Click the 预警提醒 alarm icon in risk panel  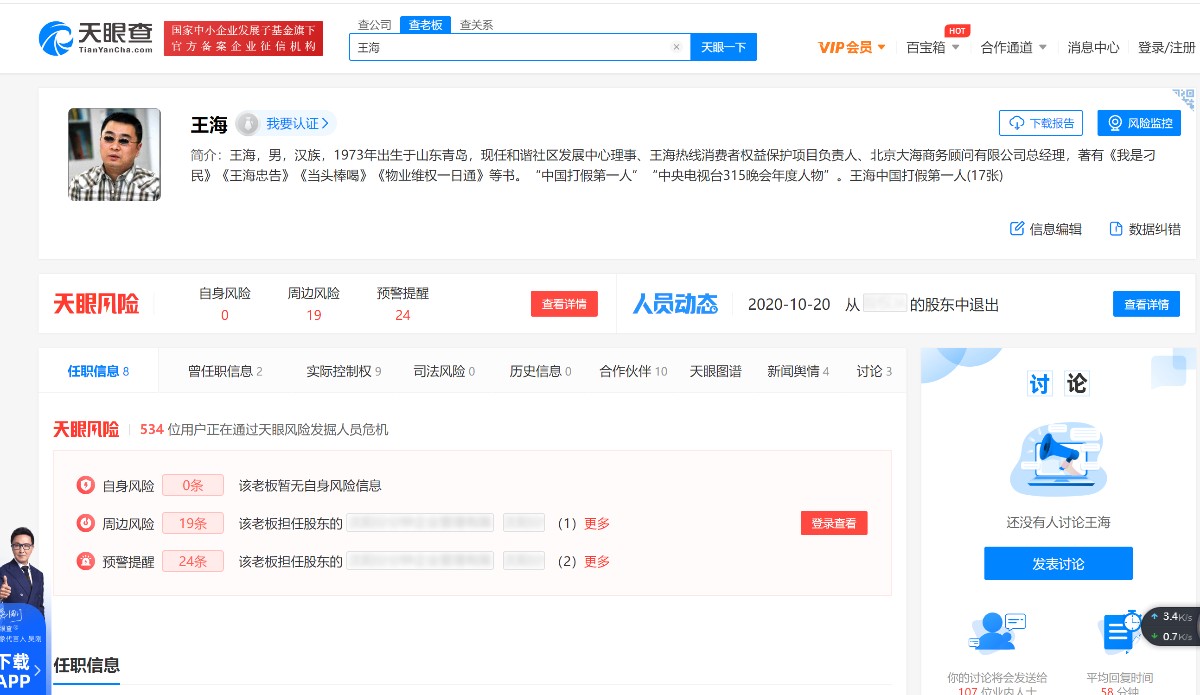pos(86,561)
